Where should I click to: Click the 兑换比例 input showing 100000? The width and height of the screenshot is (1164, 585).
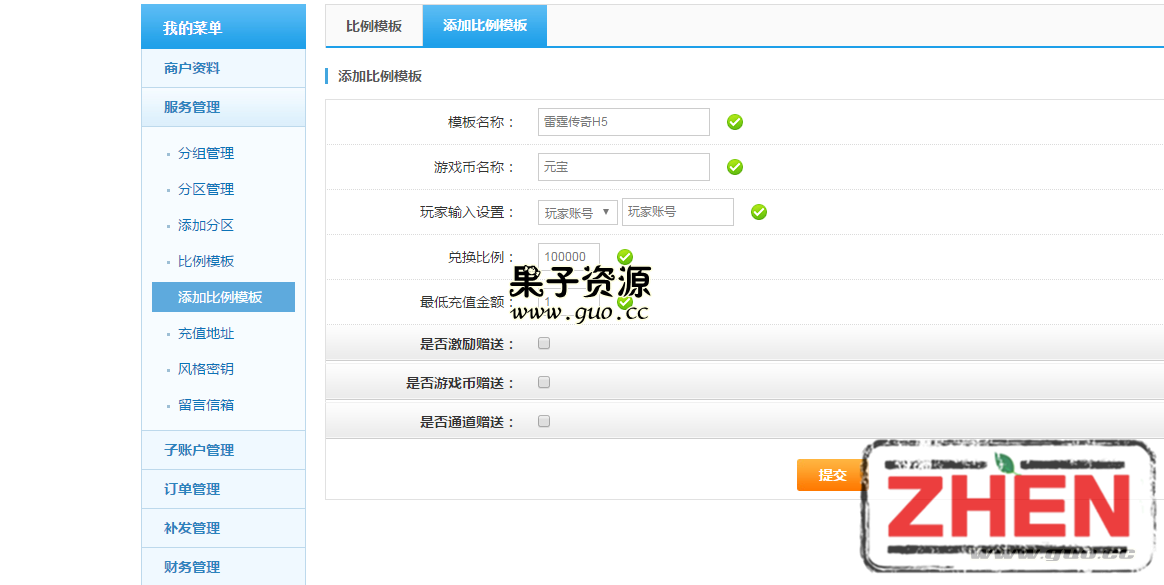coord(567,256)
